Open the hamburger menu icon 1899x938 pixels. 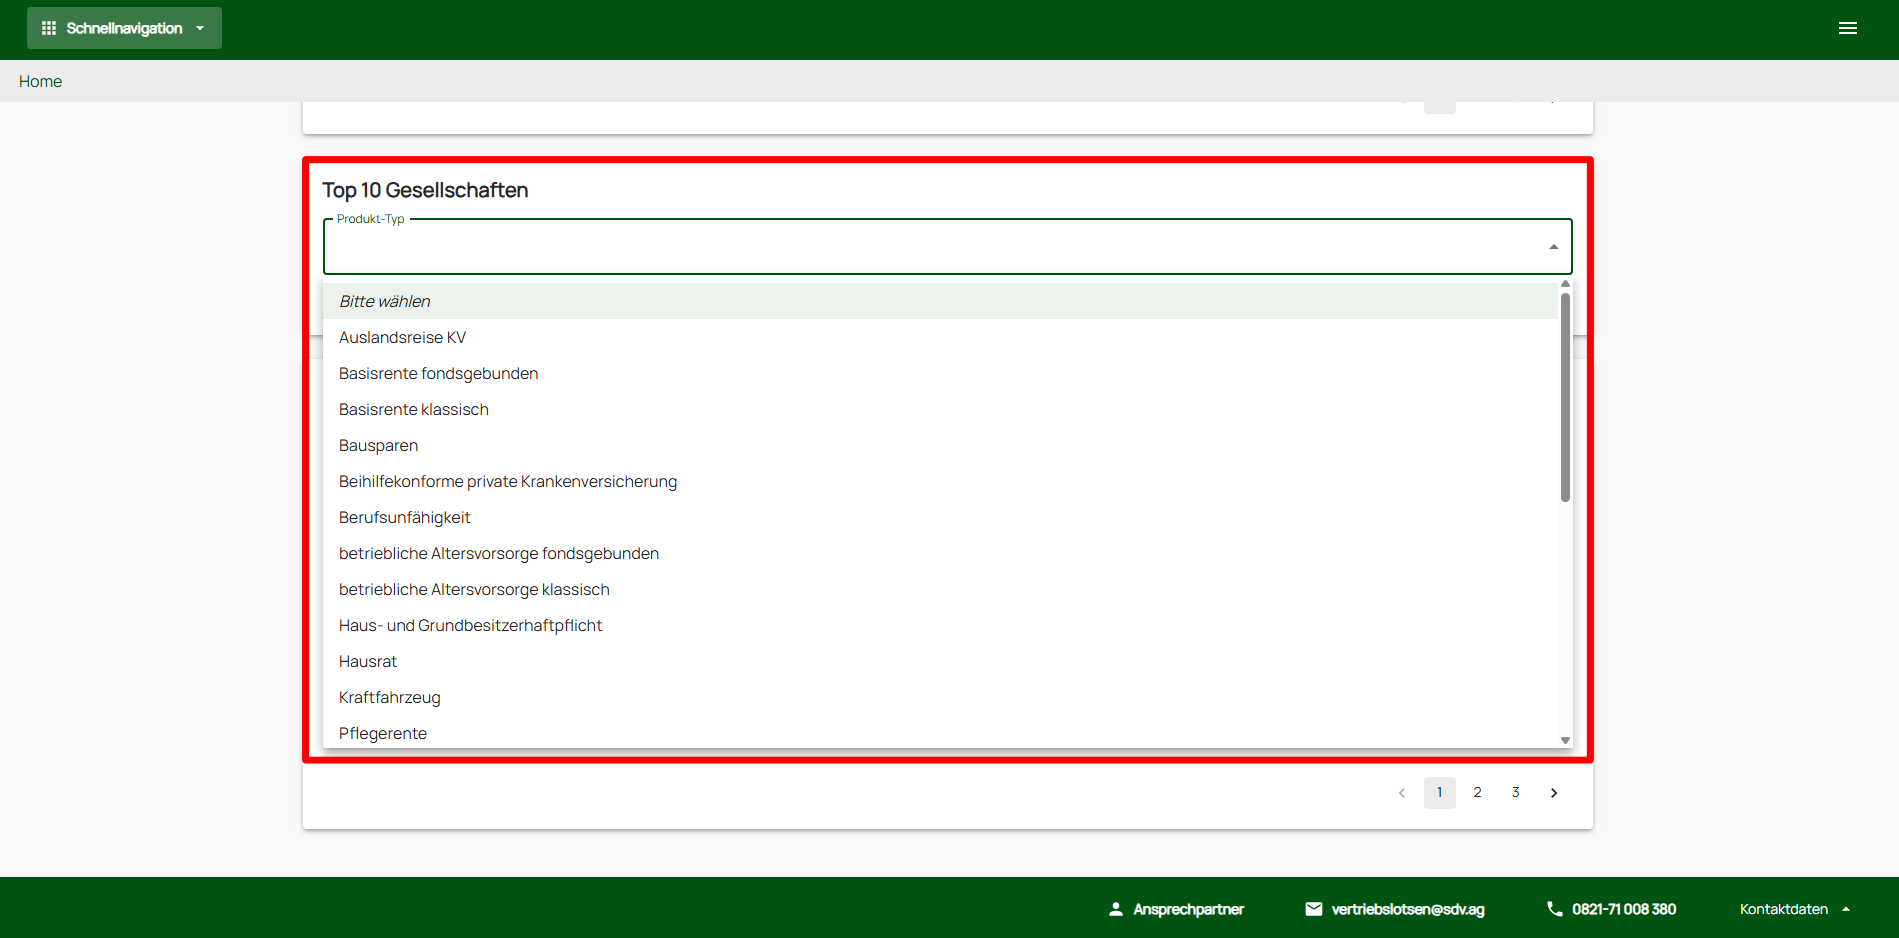pos(1847,28)
